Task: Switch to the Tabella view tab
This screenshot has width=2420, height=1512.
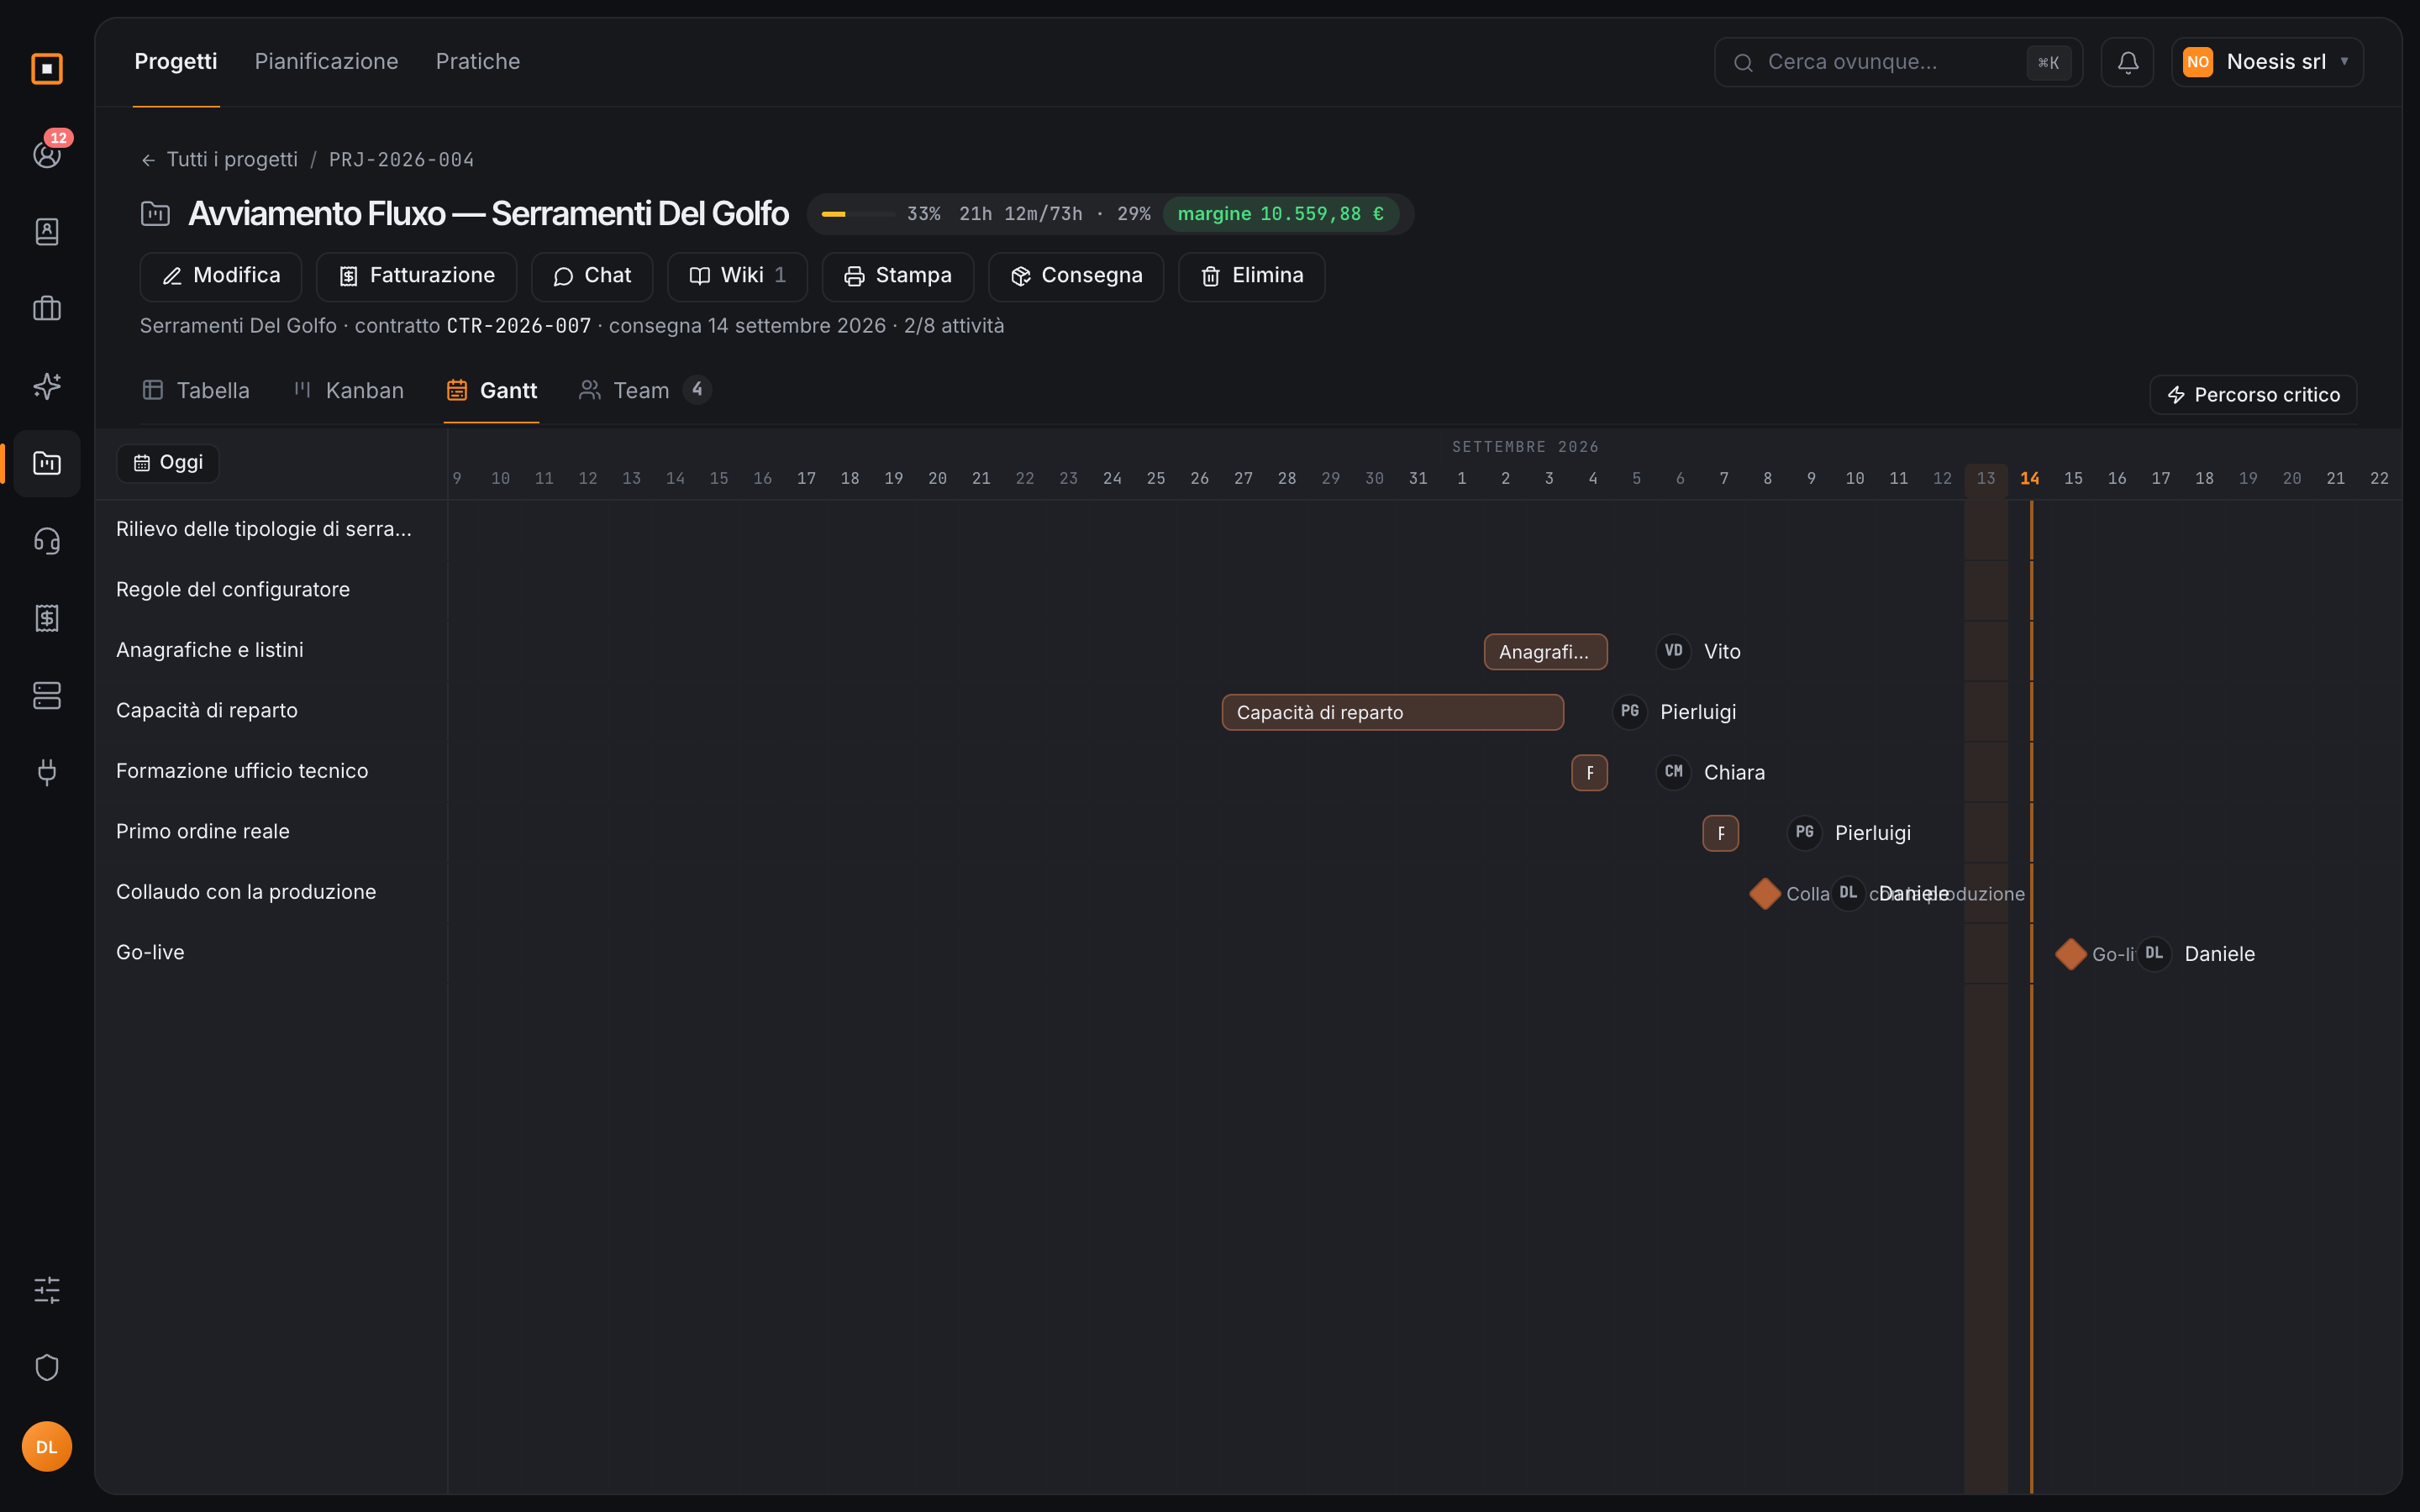Action: point(196,390)
